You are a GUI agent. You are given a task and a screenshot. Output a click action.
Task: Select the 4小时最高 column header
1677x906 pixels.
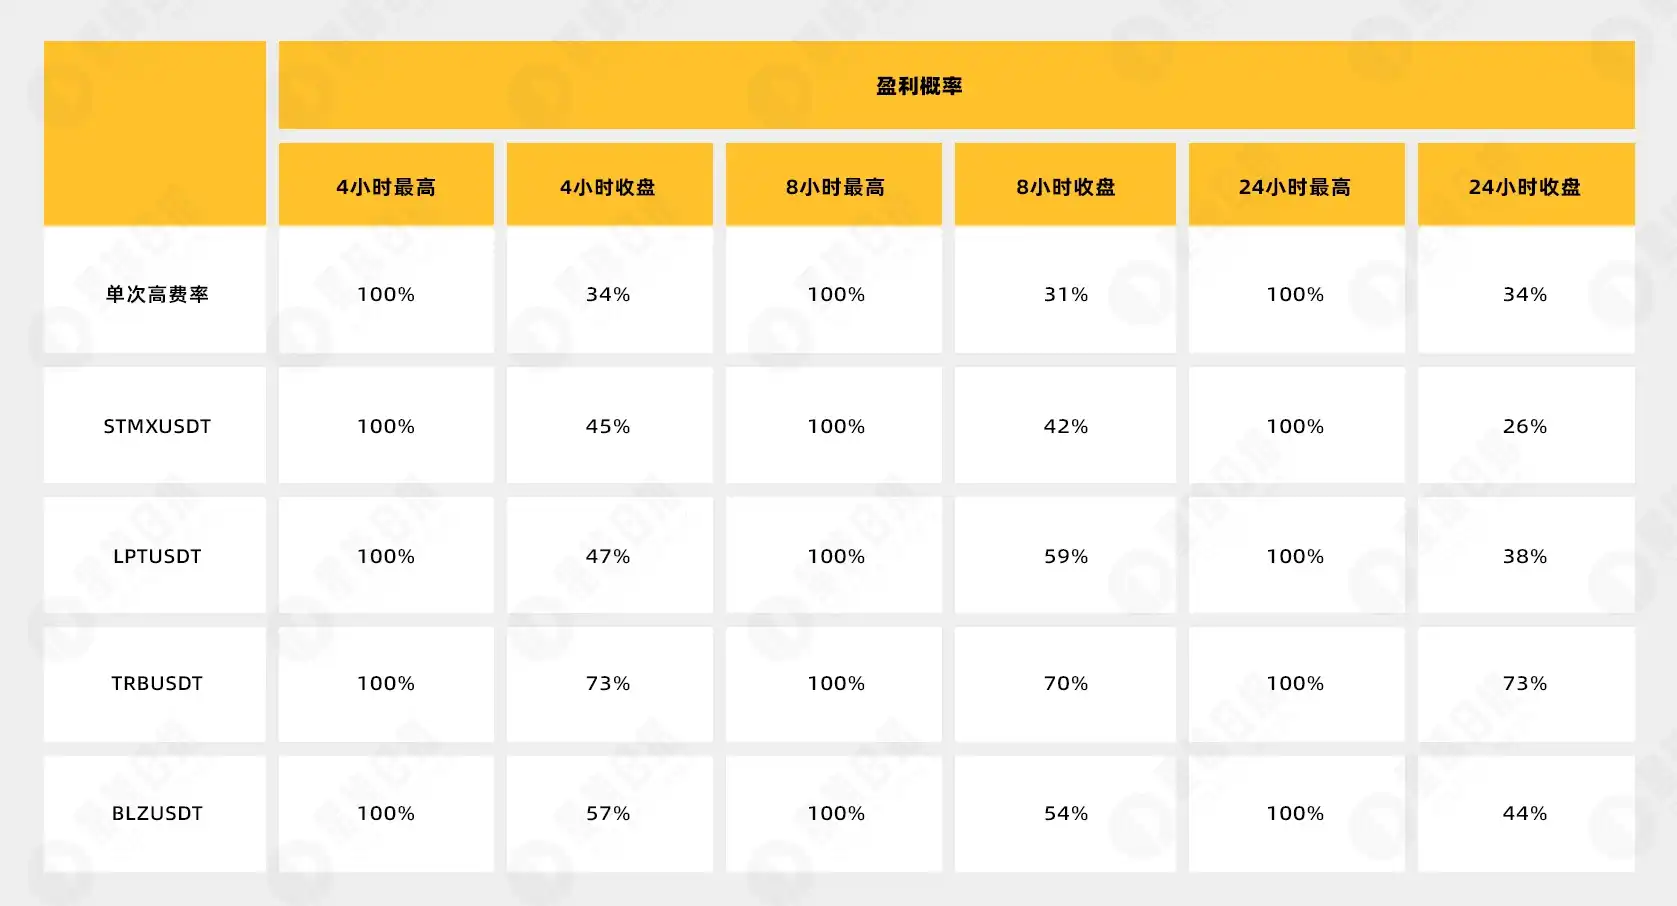(386, 187)
